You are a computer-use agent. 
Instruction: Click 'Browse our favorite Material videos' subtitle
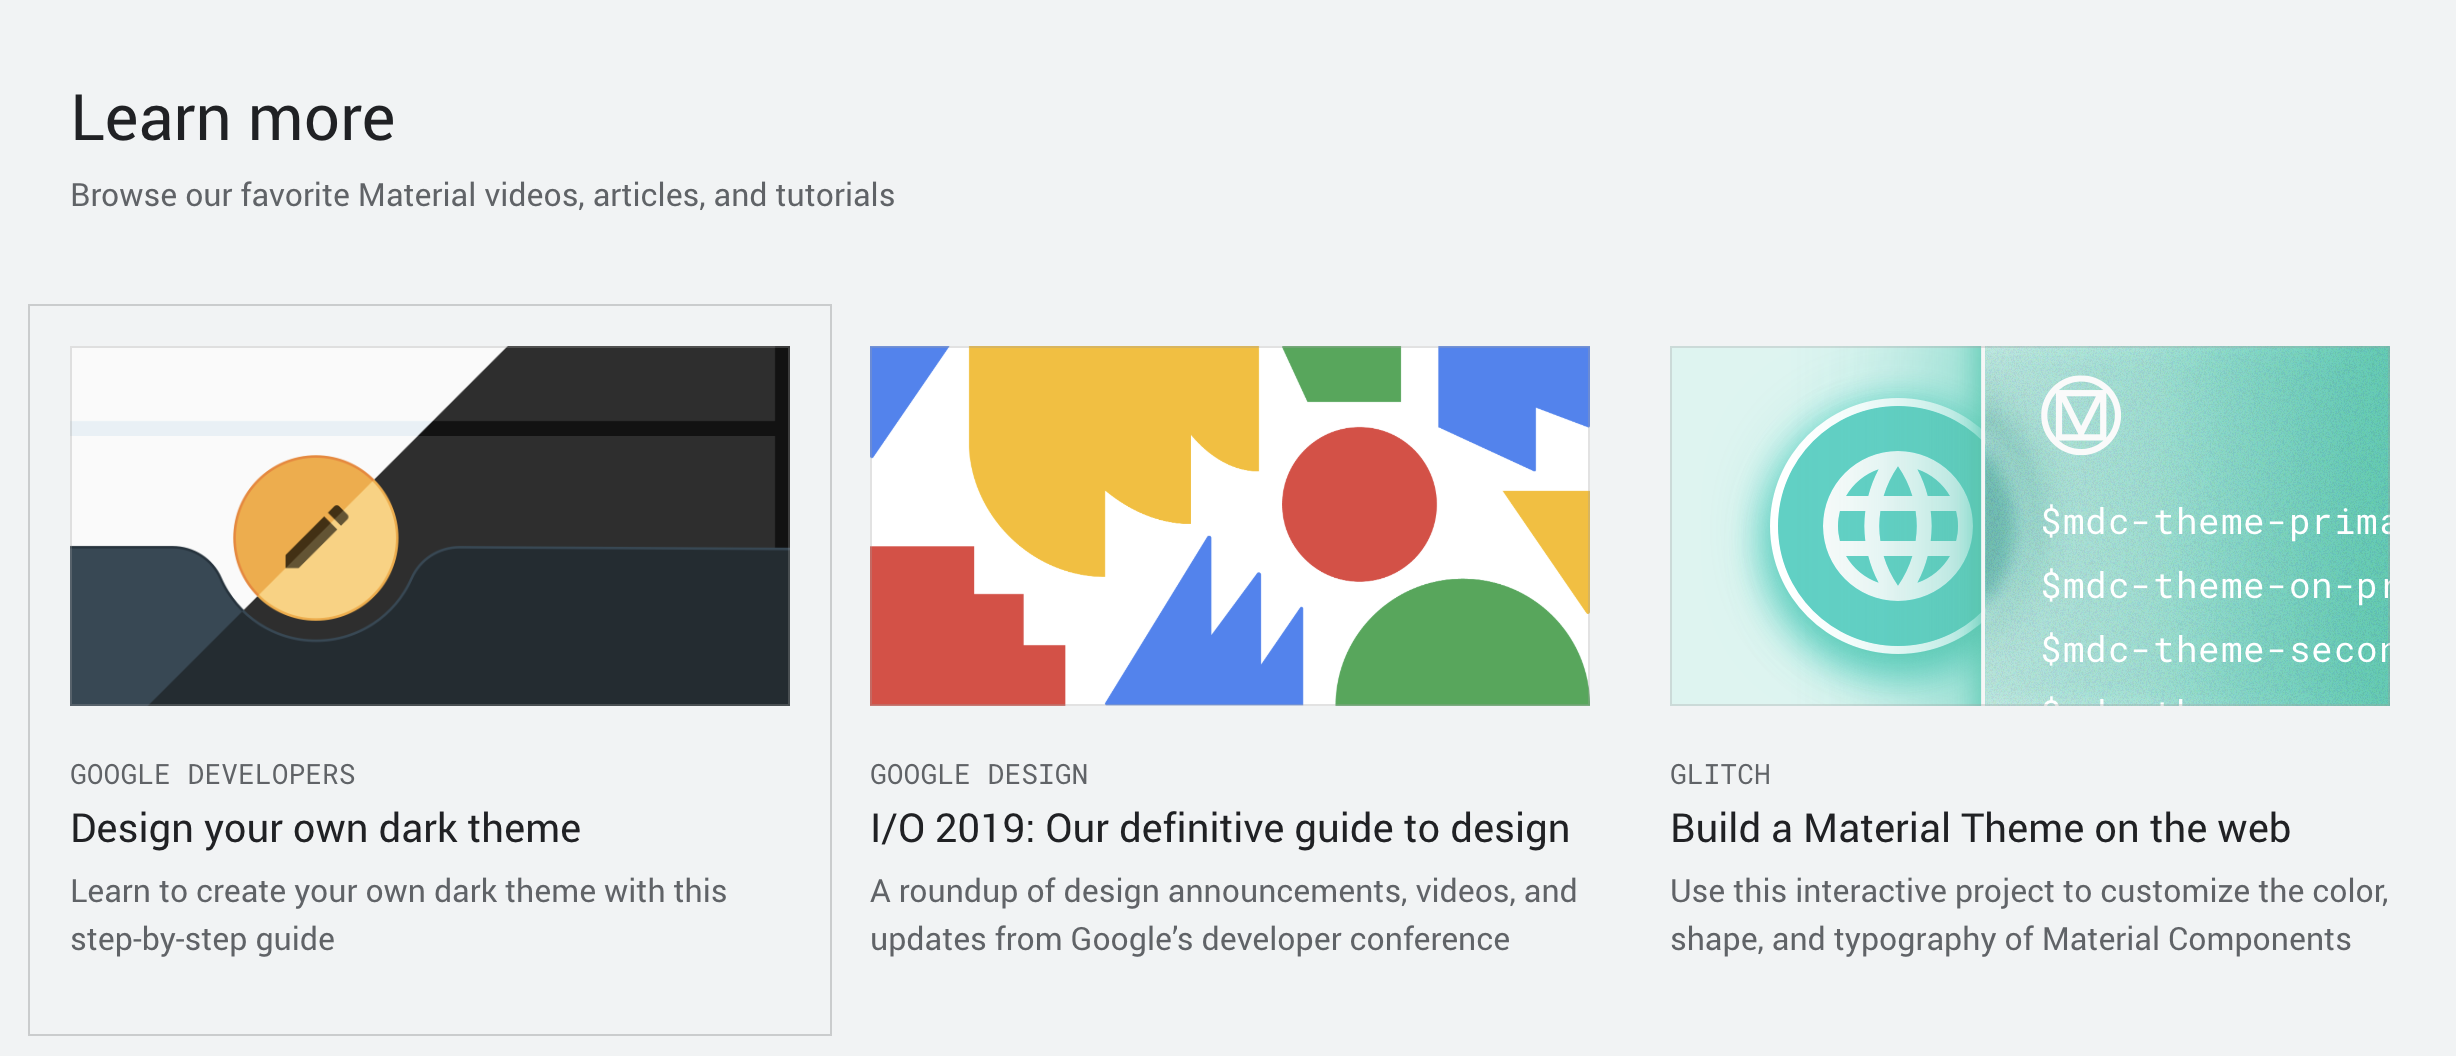[x=482, y=195]
